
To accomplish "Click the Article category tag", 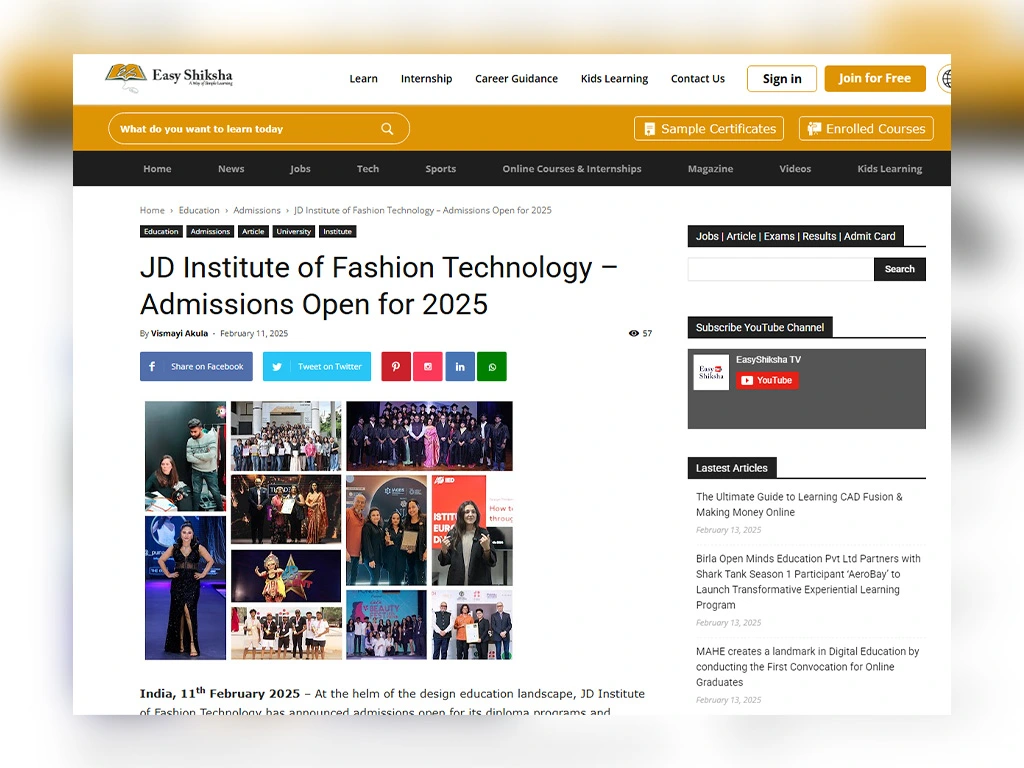I will click(253, 231).
